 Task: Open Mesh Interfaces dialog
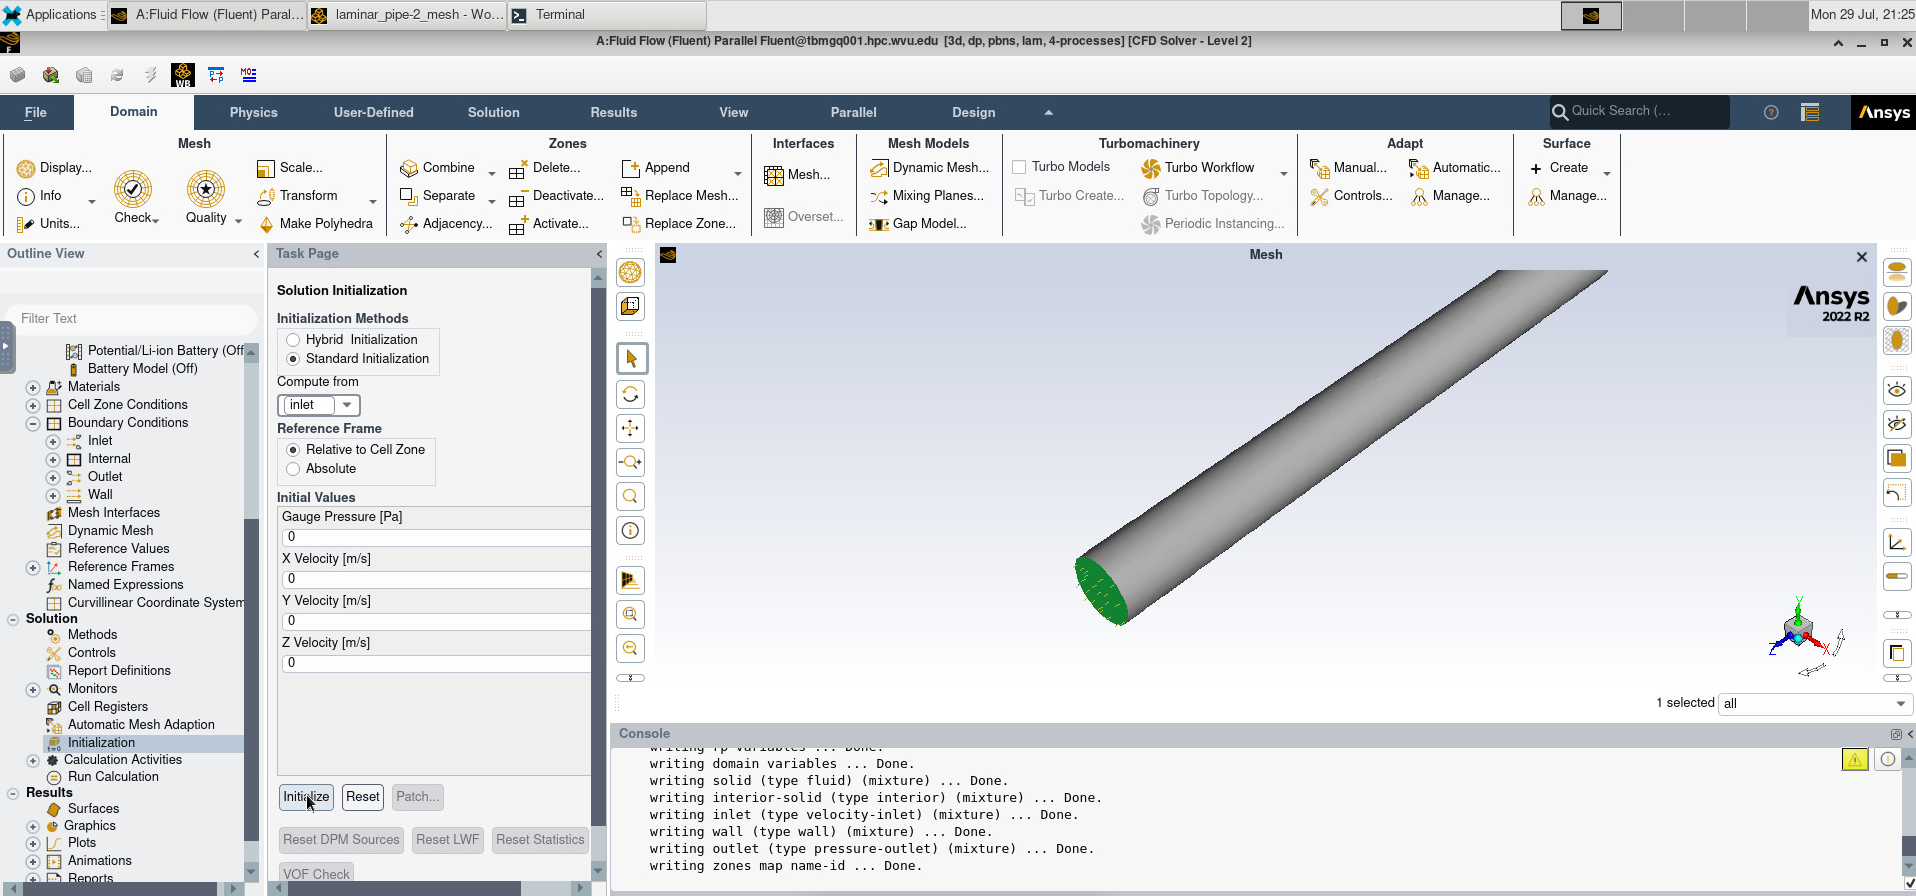798,175
